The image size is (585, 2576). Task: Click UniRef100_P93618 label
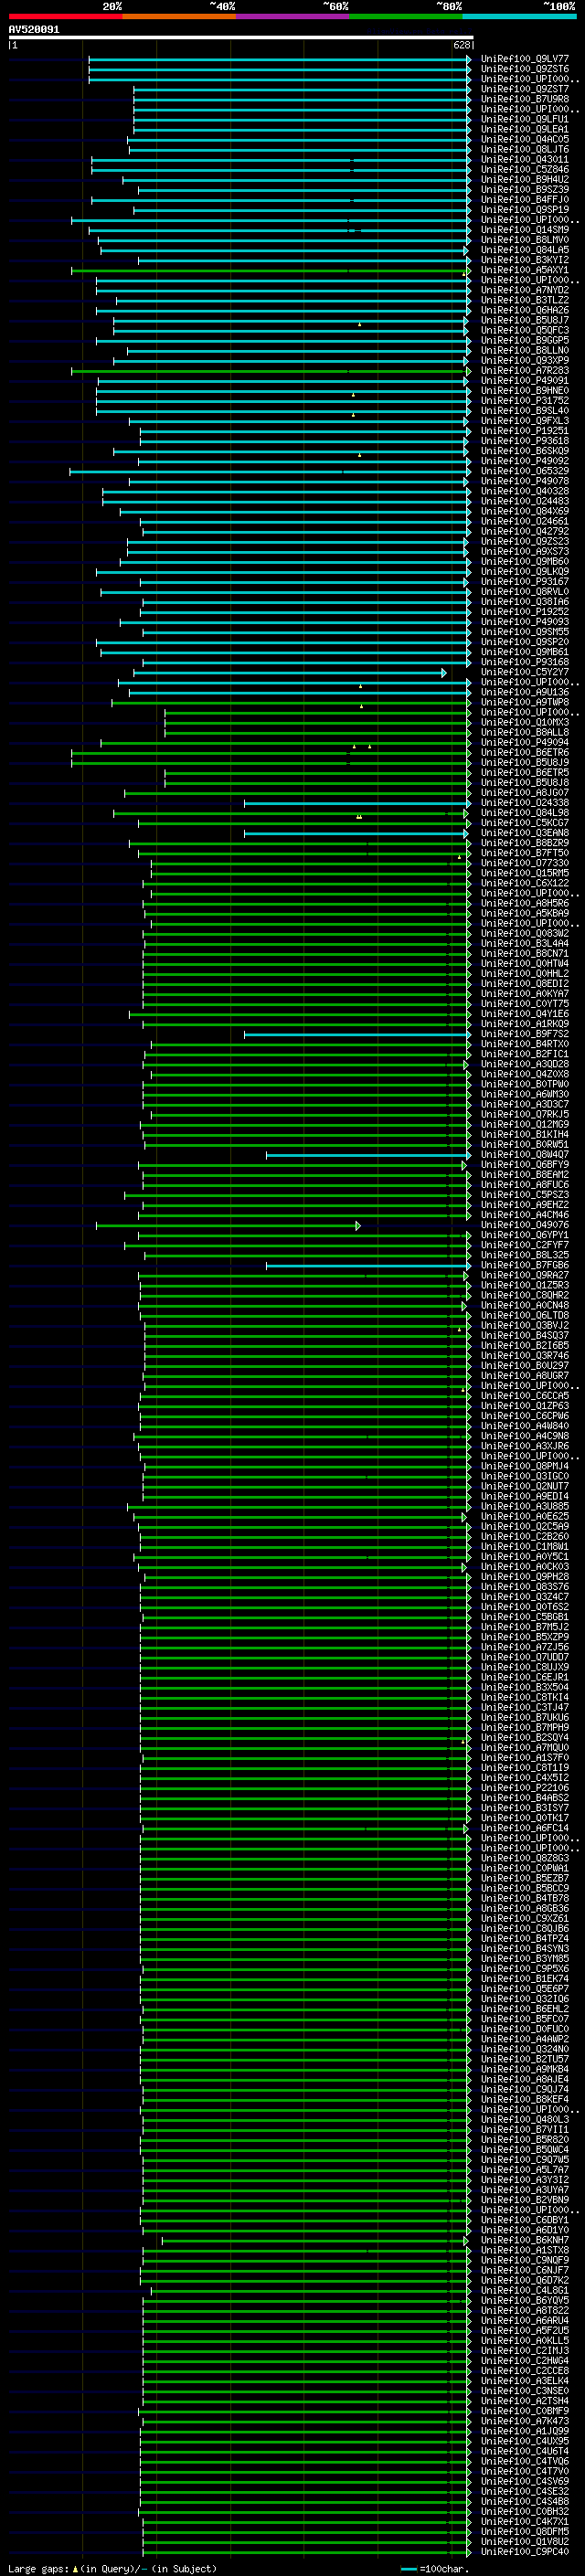coord(525,441)
